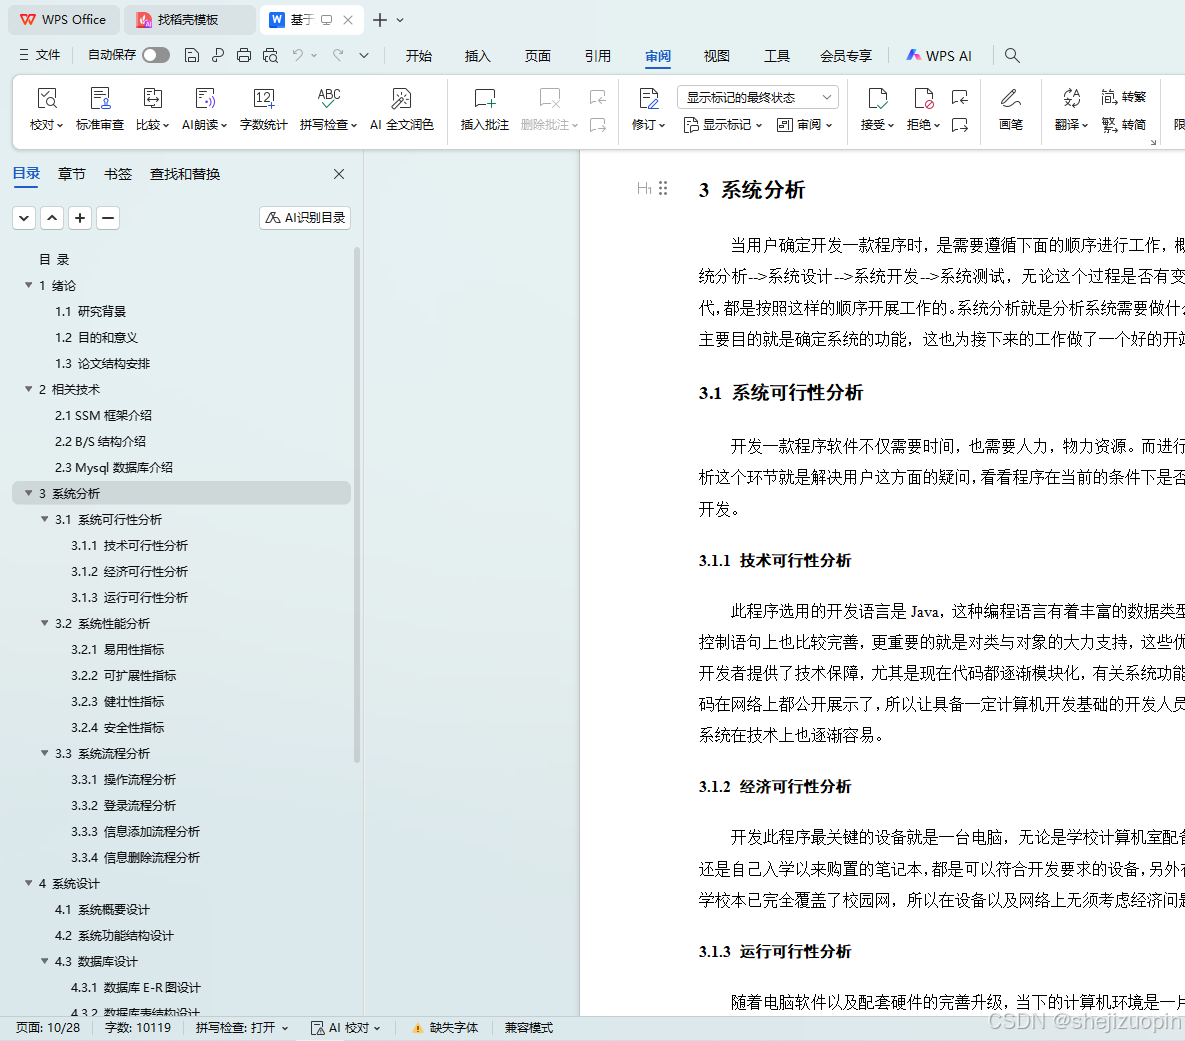Click 兼容模式 in status bar
Viewport: 1185px width, 1041px height.
529,1028
